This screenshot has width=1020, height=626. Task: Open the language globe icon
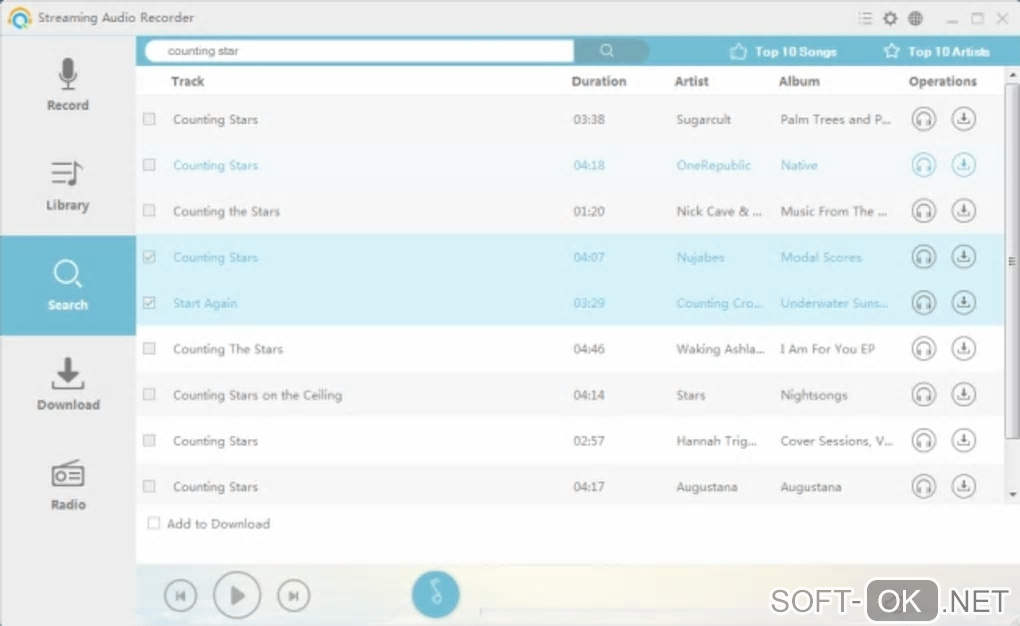point(915,18)
